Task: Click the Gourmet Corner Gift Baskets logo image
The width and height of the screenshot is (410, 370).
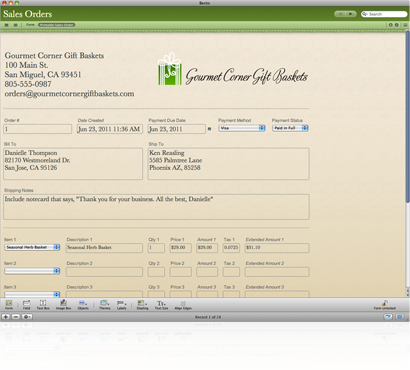Action: tap(233, 69)
